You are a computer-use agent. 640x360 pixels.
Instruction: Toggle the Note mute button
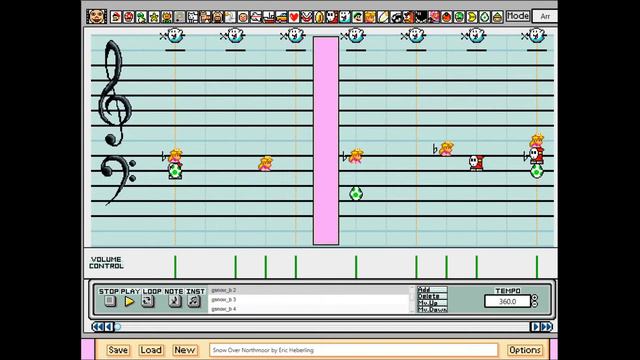175,301
